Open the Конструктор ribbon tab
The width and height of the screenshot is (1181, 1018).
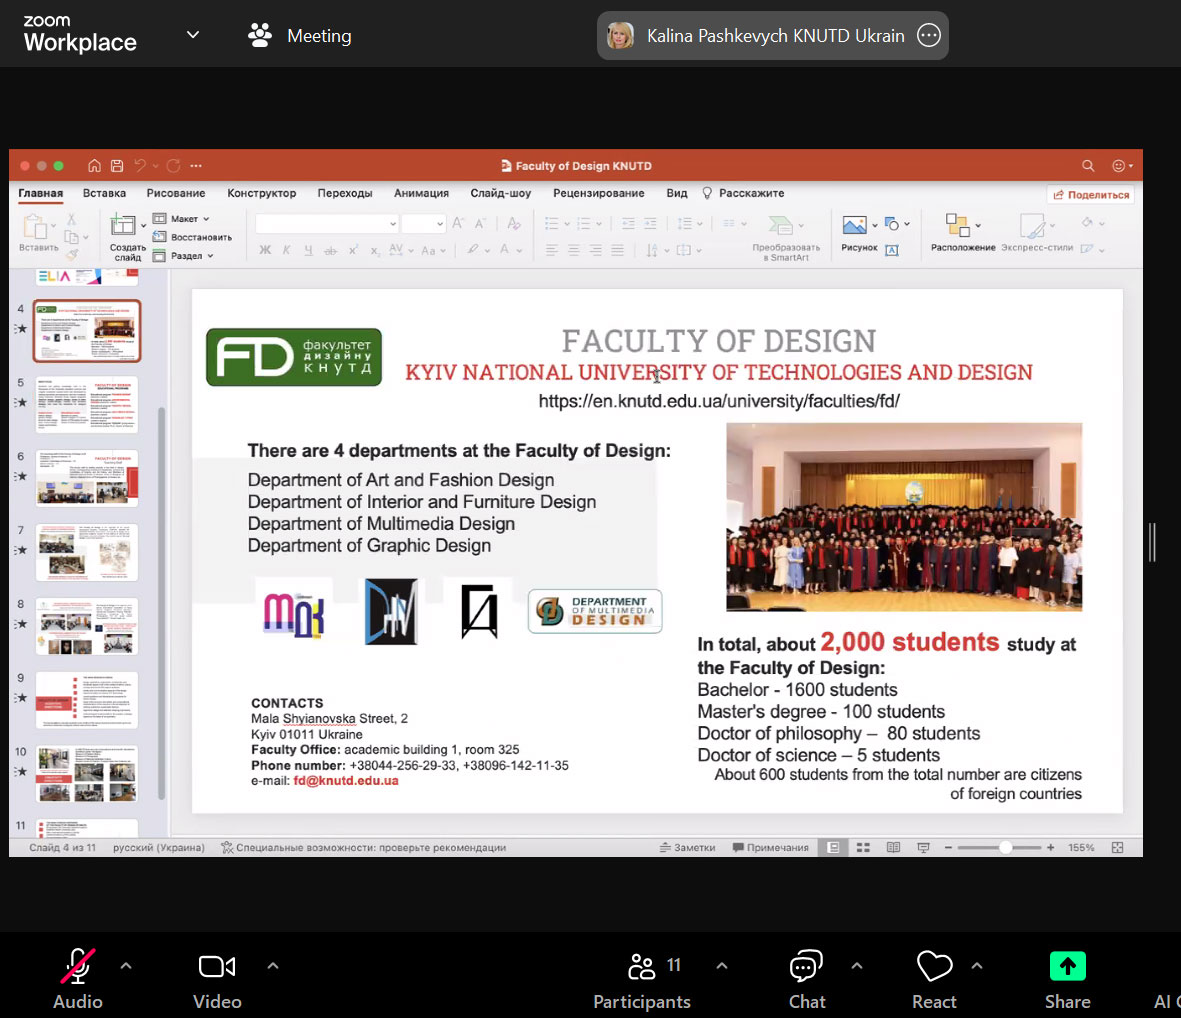(x=261, y=194)
